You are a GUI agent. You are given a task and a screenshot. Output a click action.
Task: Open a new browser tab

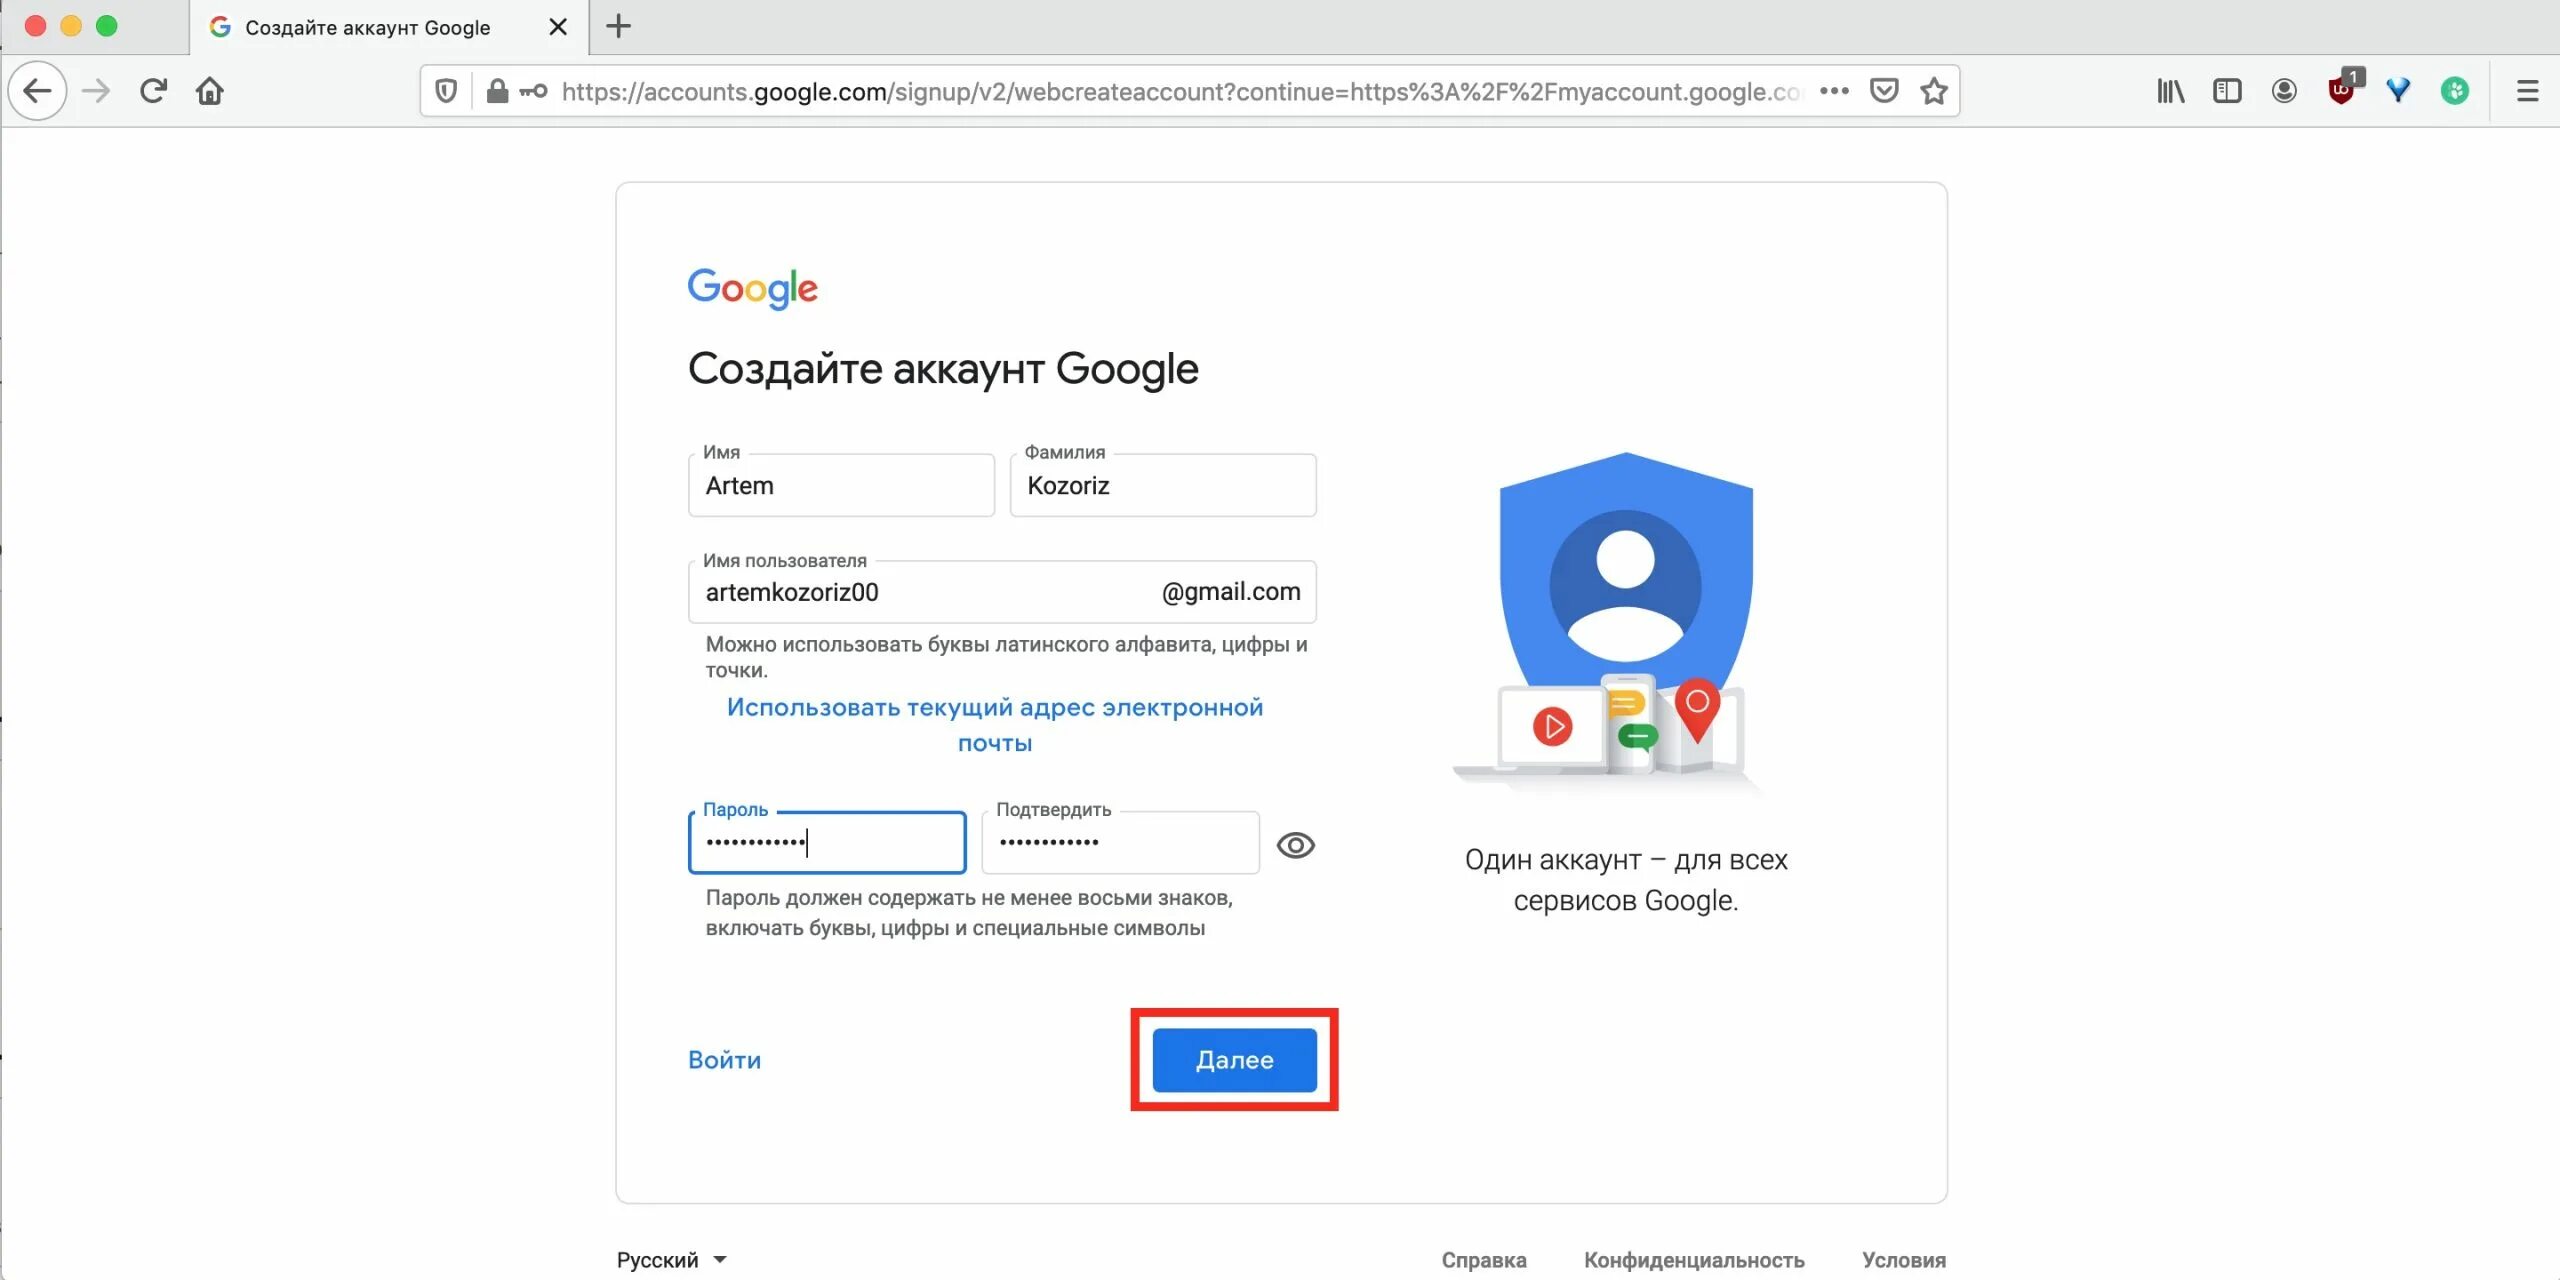point(619,27)
